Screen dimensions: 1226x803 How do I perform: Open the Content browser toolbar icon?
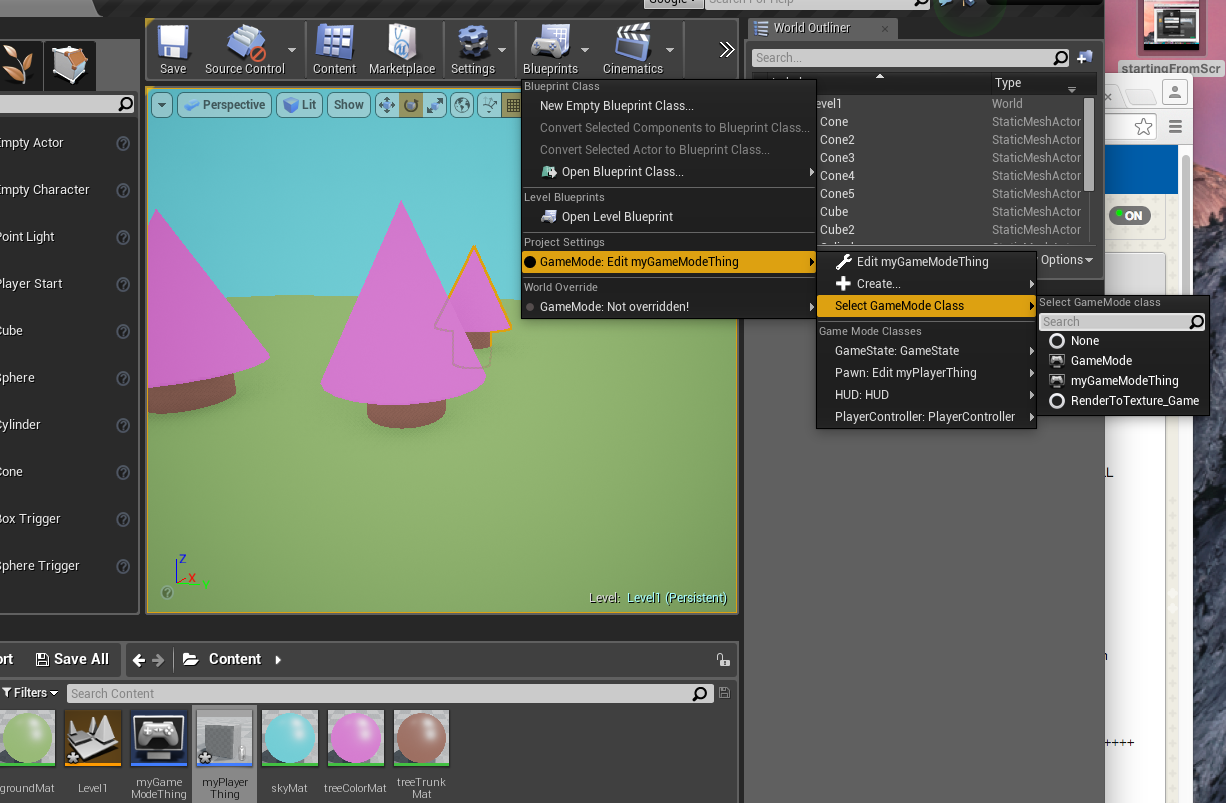334,49
